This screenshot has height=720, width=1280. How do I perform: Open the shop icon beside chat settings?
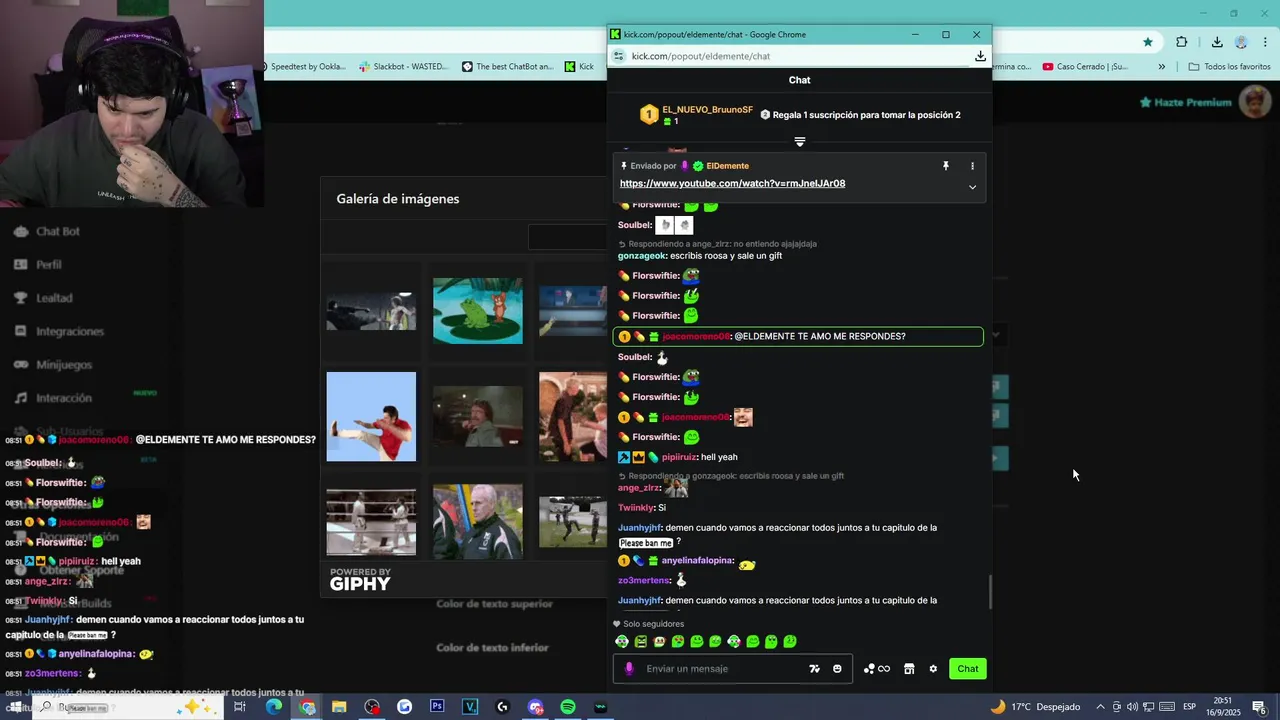pyautogui.click(x=909, y=669)
